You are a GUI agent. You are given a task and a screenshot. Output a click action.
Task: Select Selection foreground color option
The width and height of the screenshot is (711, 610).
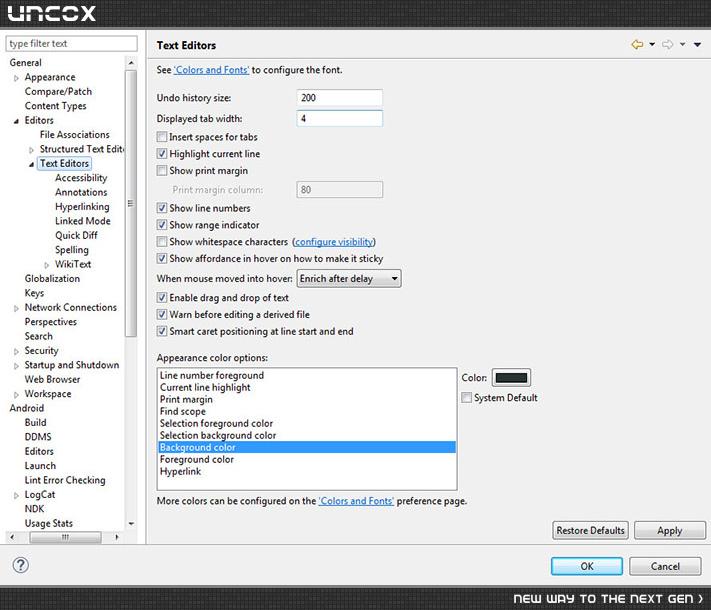(x=307, y=423)
